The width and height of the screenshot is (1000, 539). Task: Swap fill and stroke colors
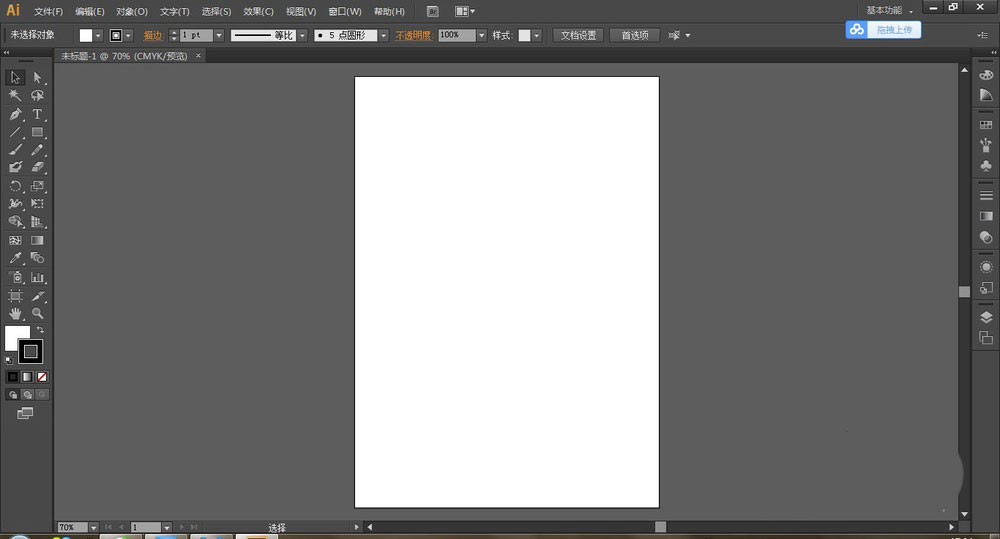[40, 330]
